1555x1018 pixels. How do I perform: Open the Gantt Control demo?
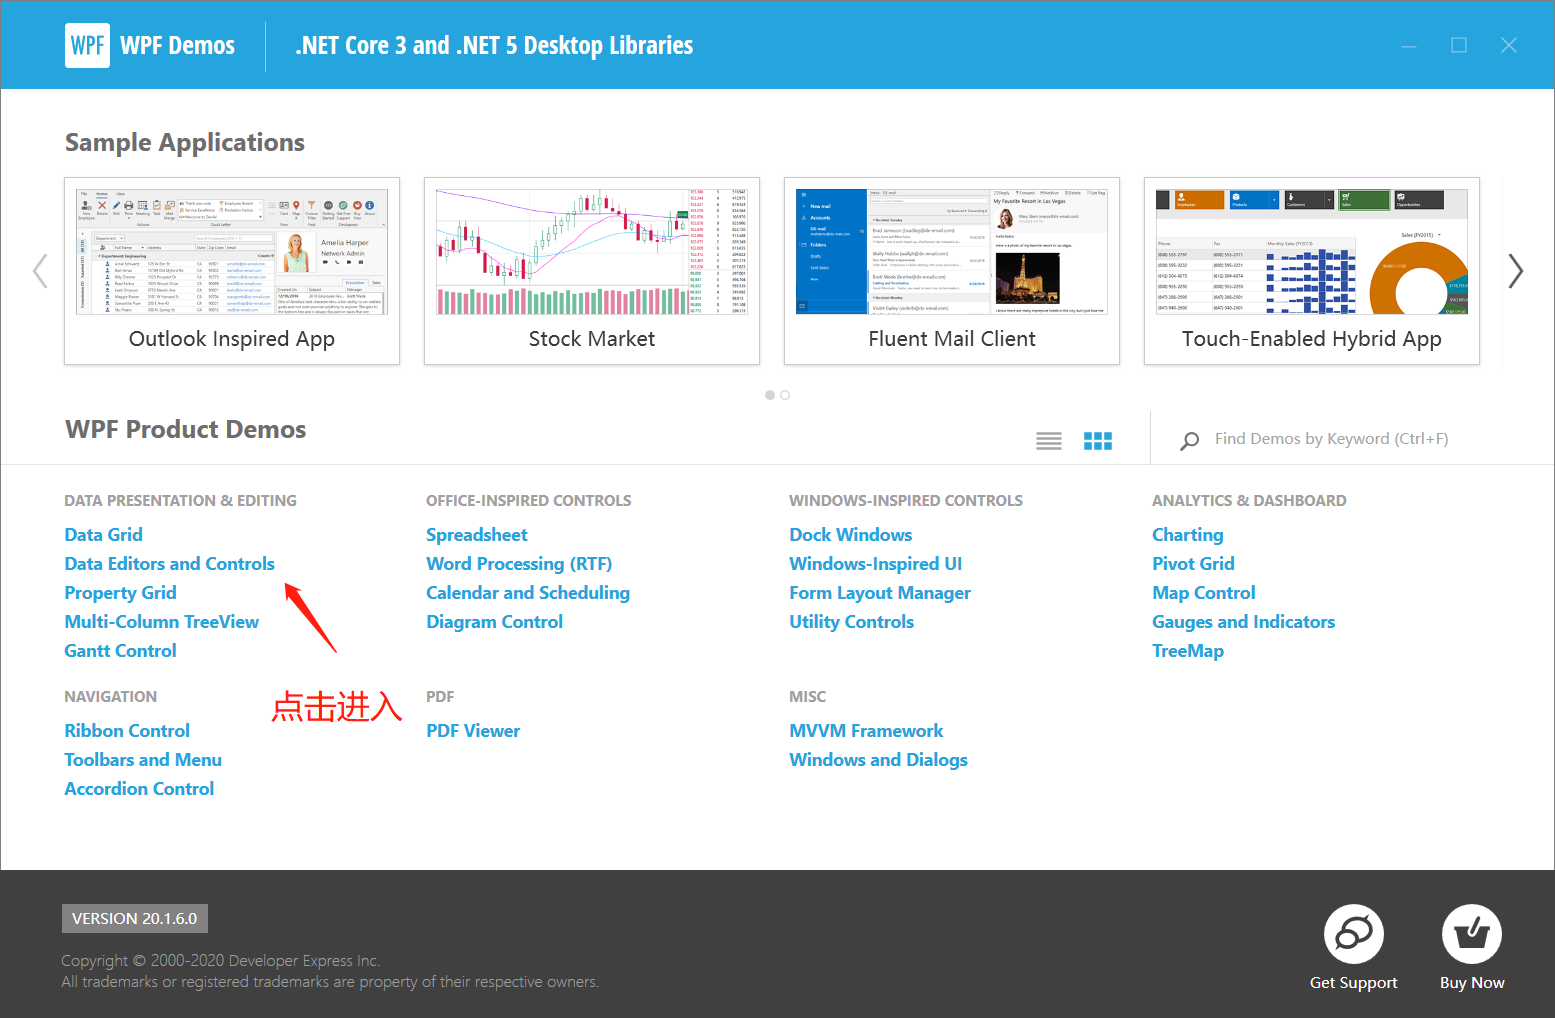120,651
